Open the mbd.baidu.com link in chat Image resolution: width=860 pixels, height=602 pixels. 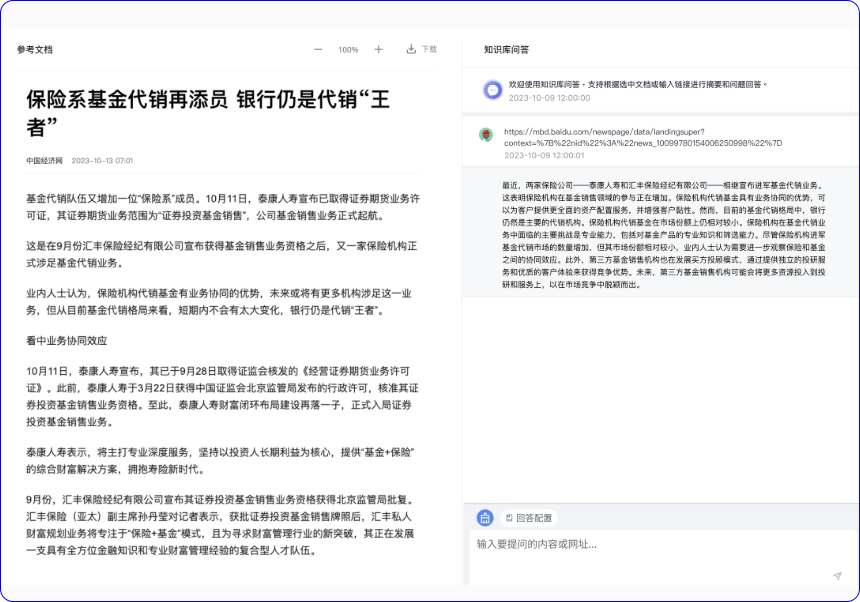[x=643, y=138]
